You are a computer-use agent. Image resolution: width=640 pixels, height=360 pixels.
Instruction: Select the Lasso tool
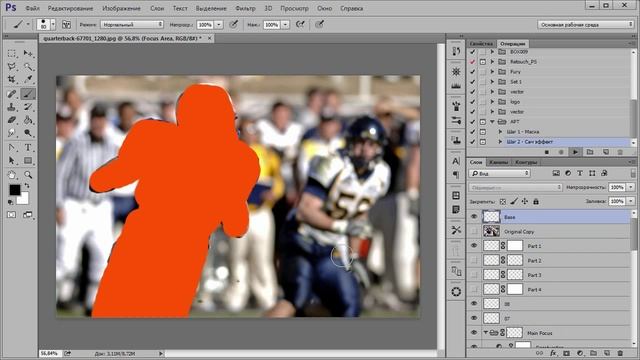click(12, 66)
